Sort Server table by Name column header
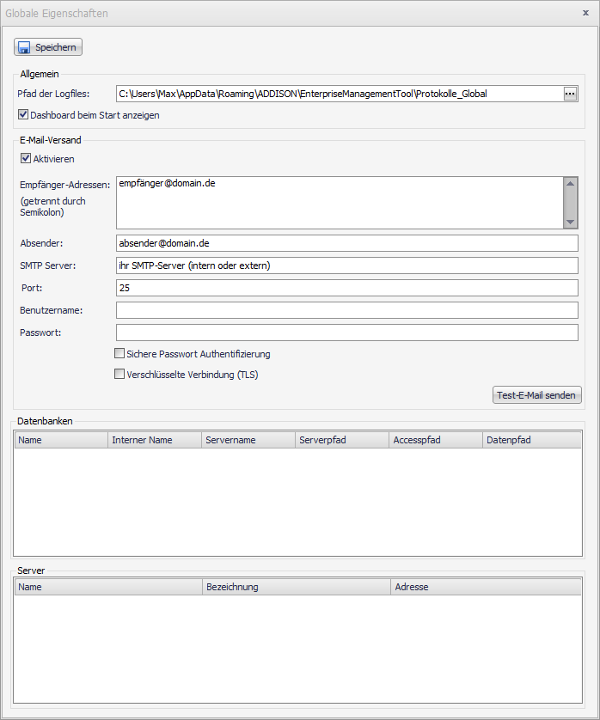Image resolution: width=600 pixels, height=720 pixels. pos(108,587)
